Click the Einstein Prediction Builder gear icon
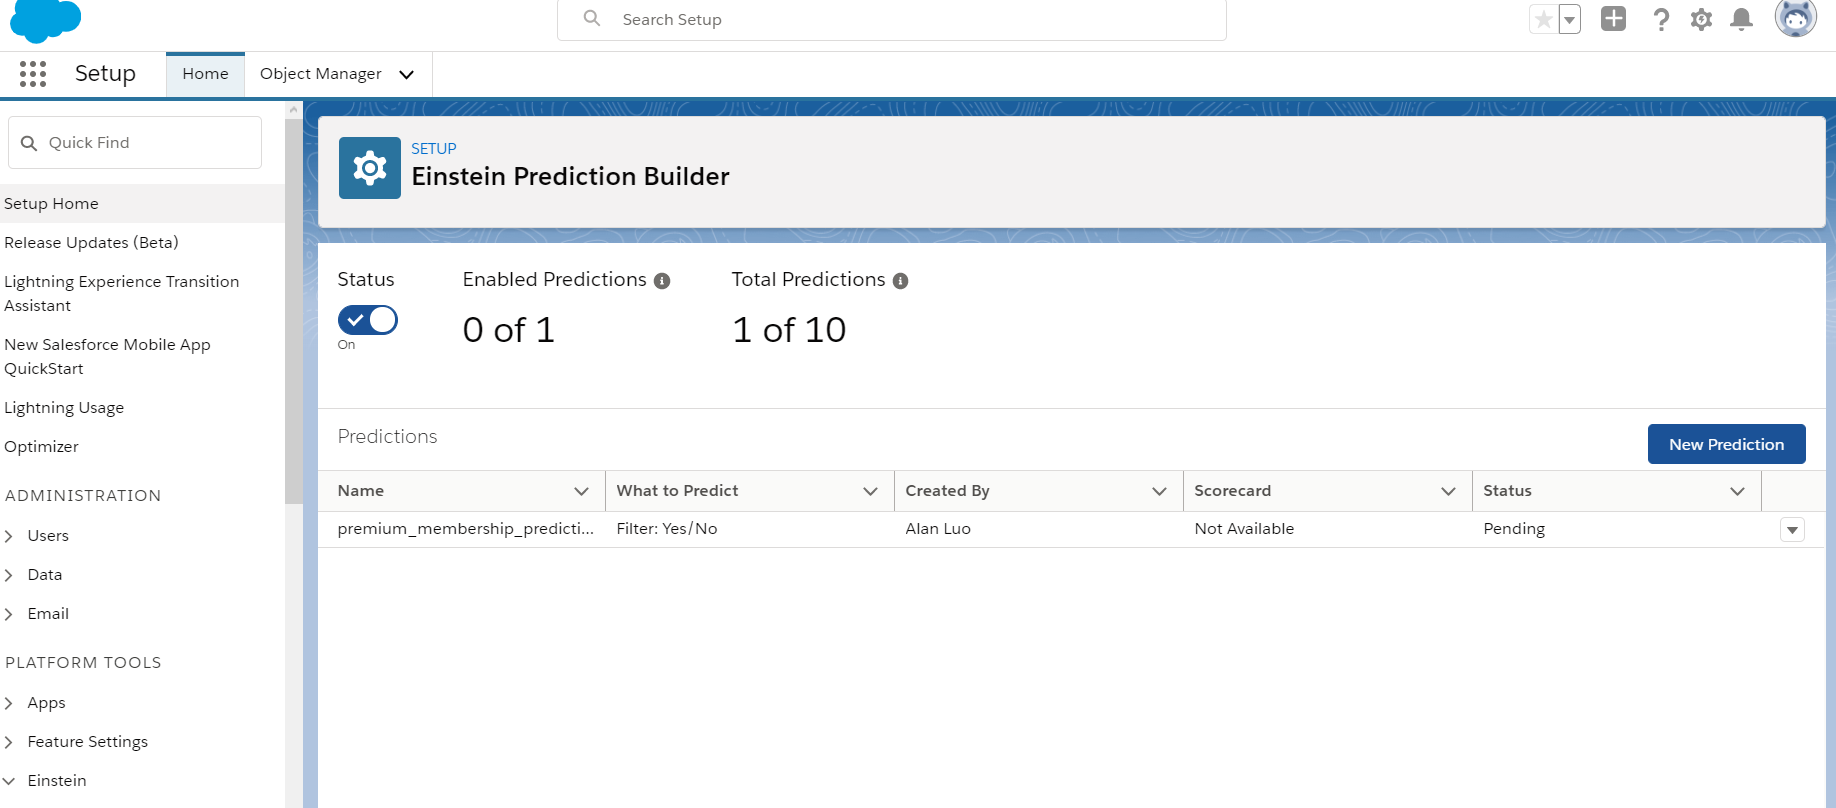This screenshot has height=808, width=1836. (x=370, y=168)
